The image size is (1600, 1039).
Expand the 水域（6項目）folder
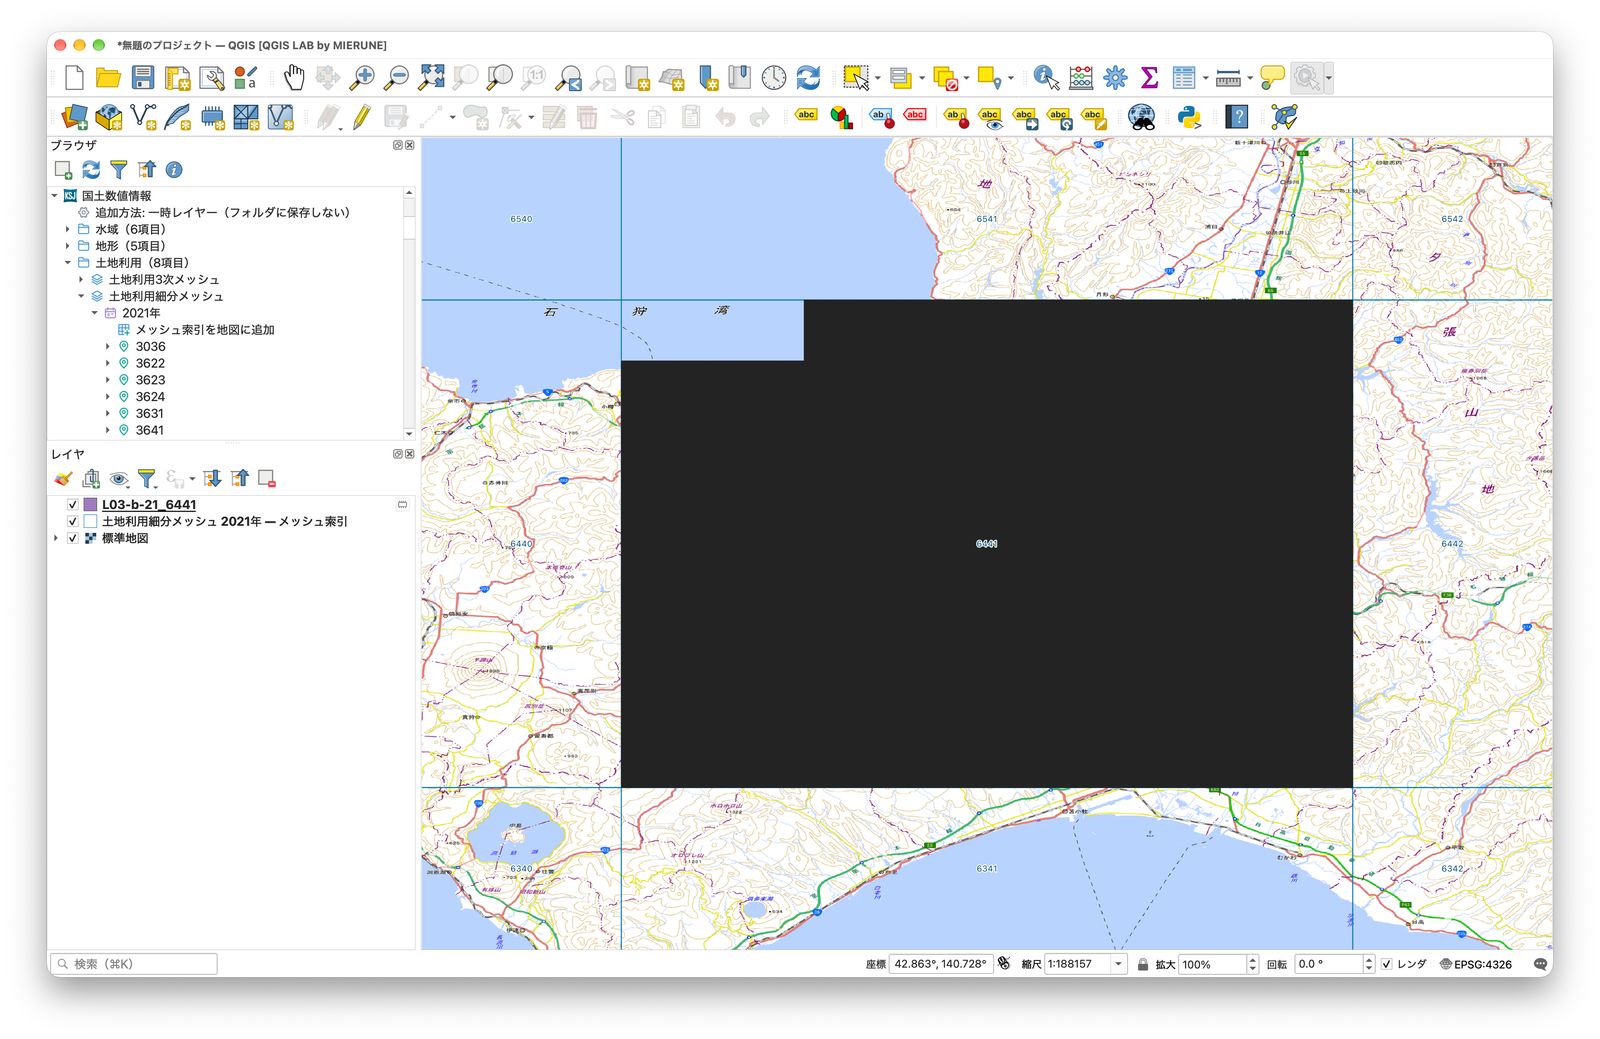(x=68, y=229)
